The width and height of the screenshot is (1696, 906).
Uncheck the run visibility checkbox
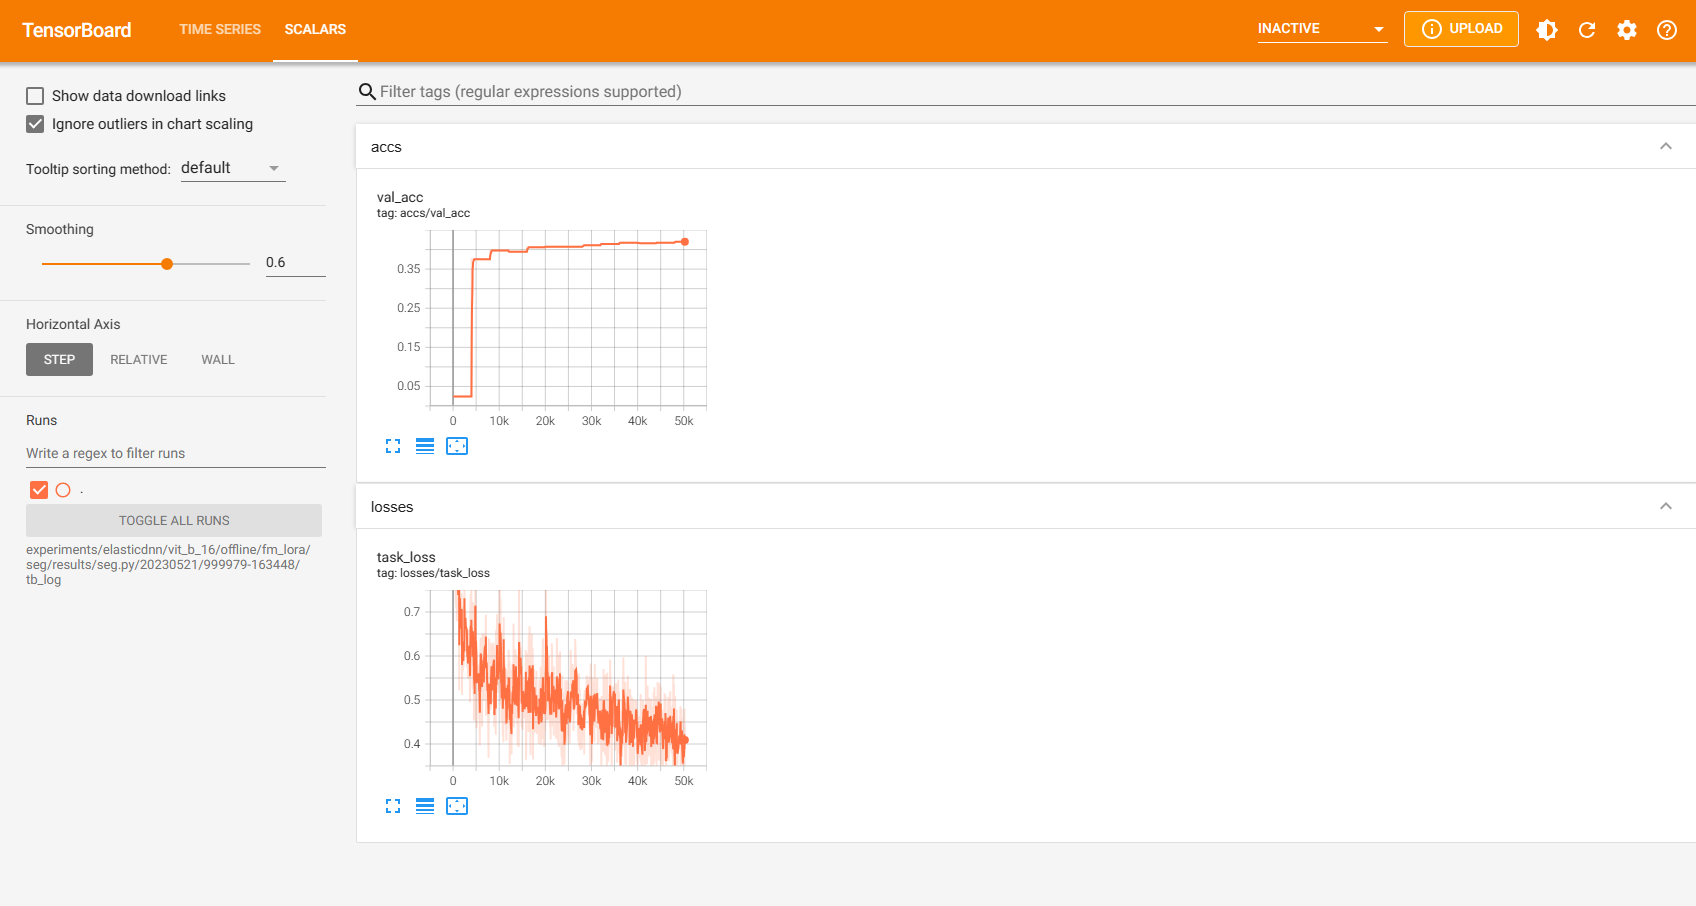click(x=39, y=490)
